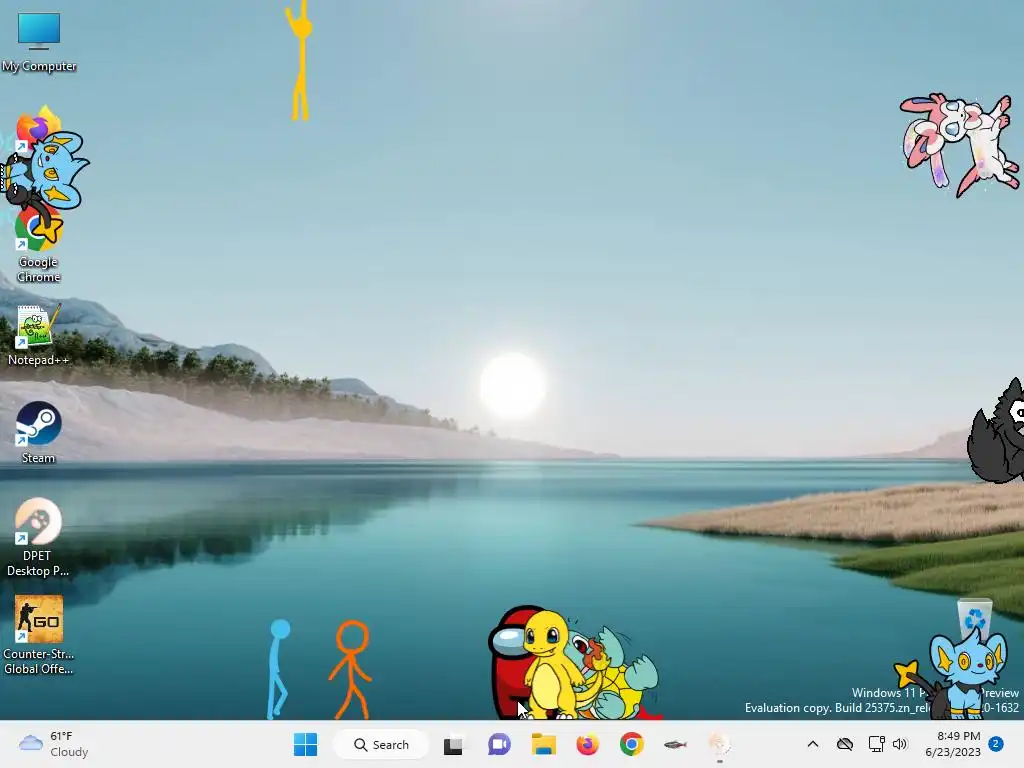1024x768 pixels.
Task: Open the fish icon app in the taskbar
Action: pos(675,744)
